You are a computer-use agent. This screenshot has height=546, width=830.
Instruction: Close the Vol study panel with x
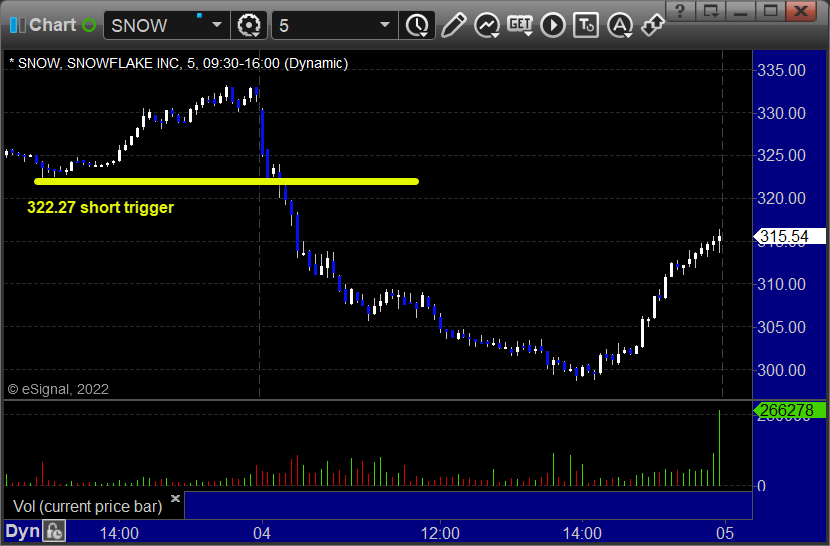click(x=175, y=498)
